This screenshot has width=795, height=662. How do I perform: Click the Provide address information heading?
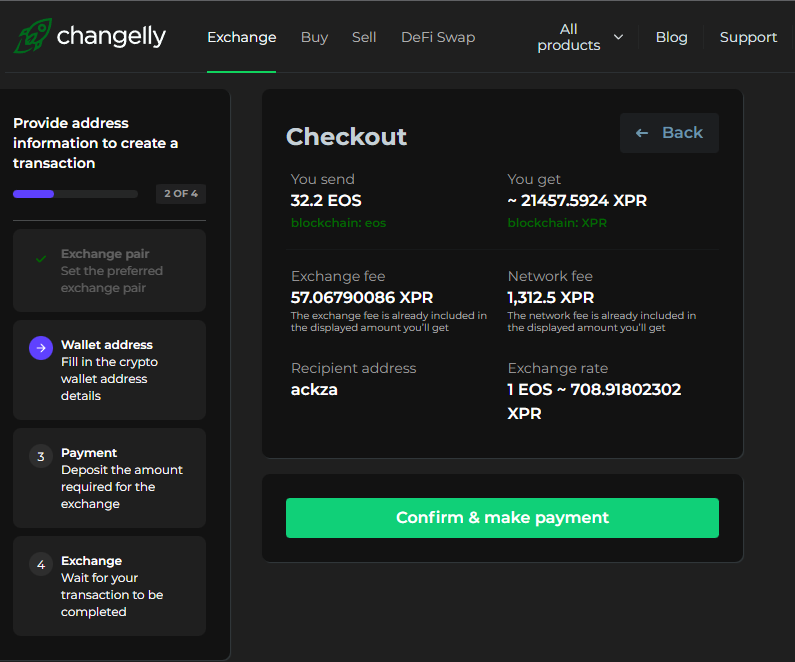click(95, 143)
